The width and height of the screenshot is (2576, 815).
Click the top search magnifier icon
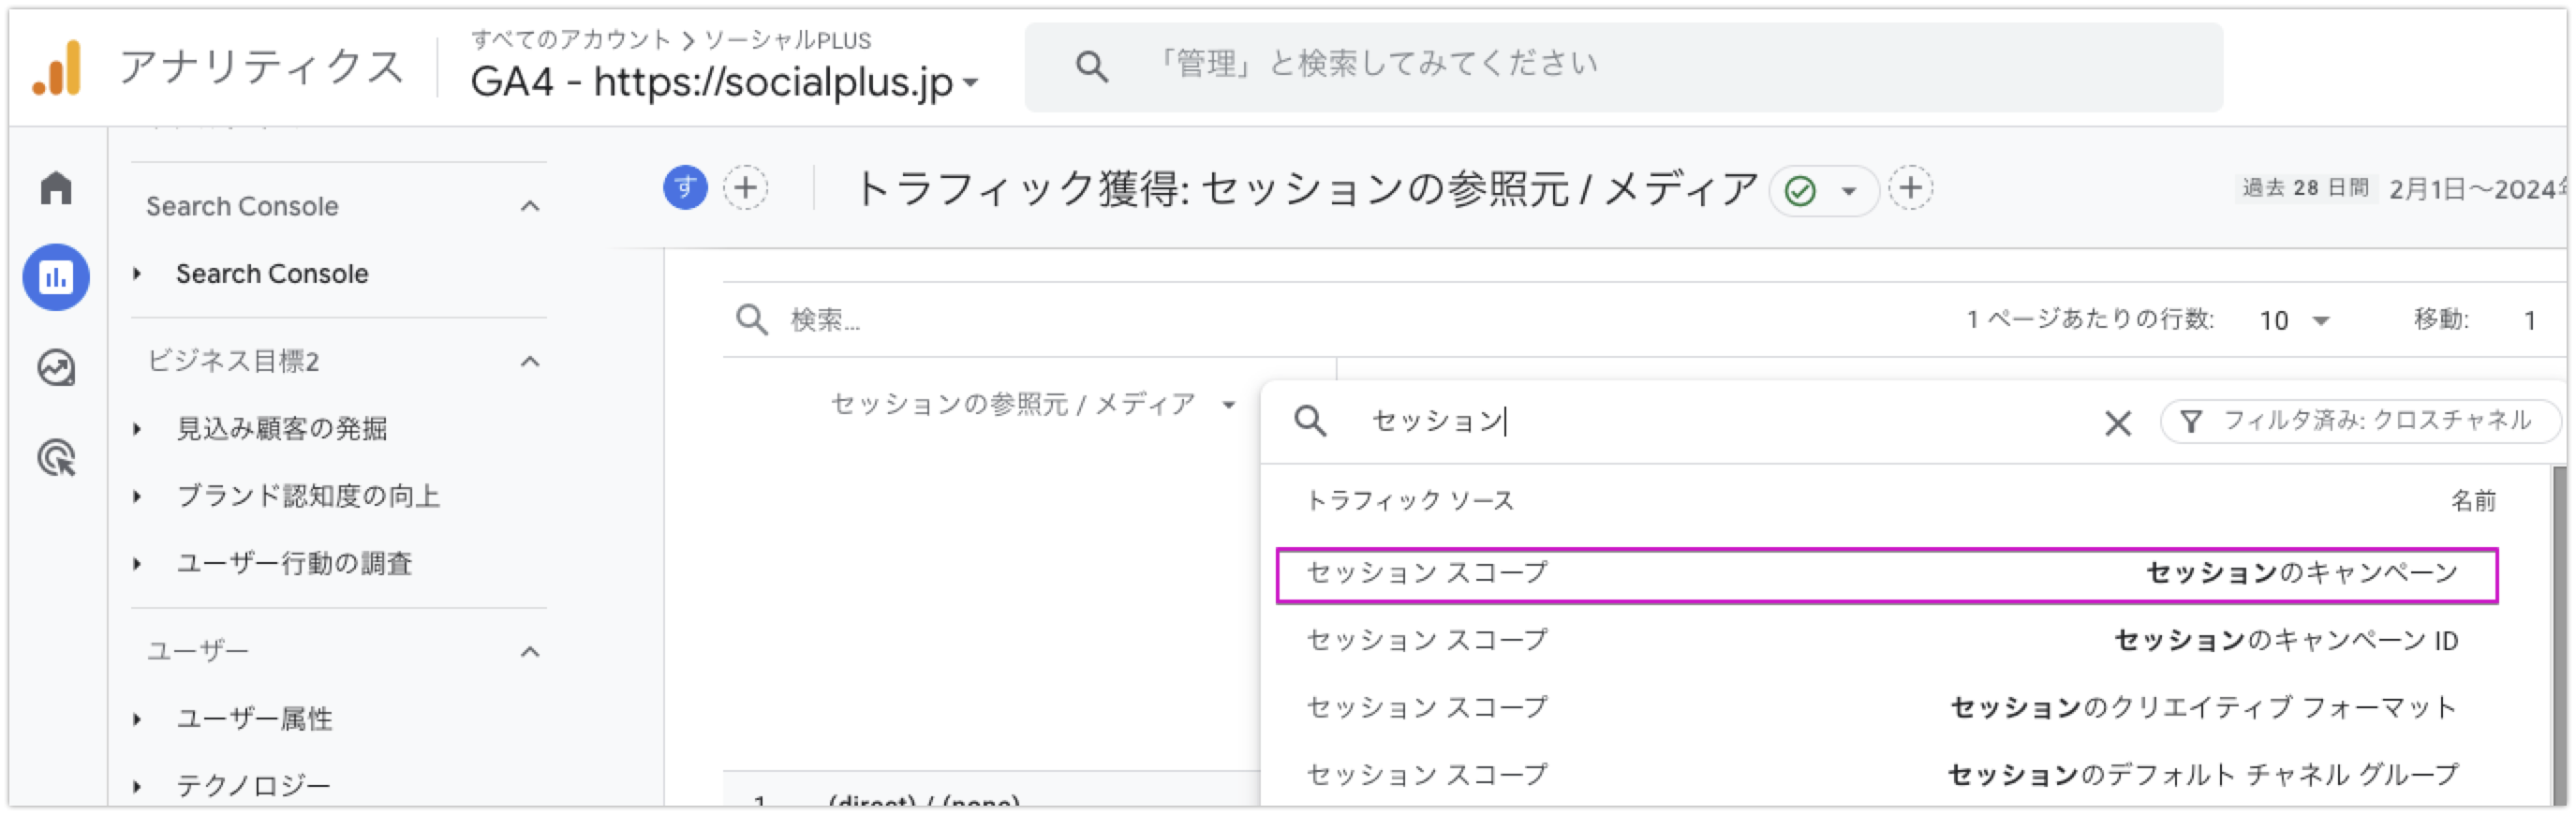(1091, 67)
